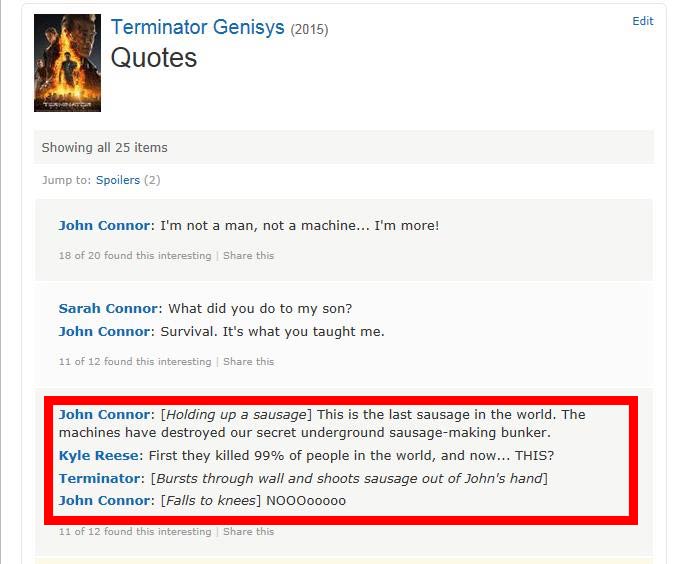
Task: Share the sausage quote via Share this
Action: [248, 532]
